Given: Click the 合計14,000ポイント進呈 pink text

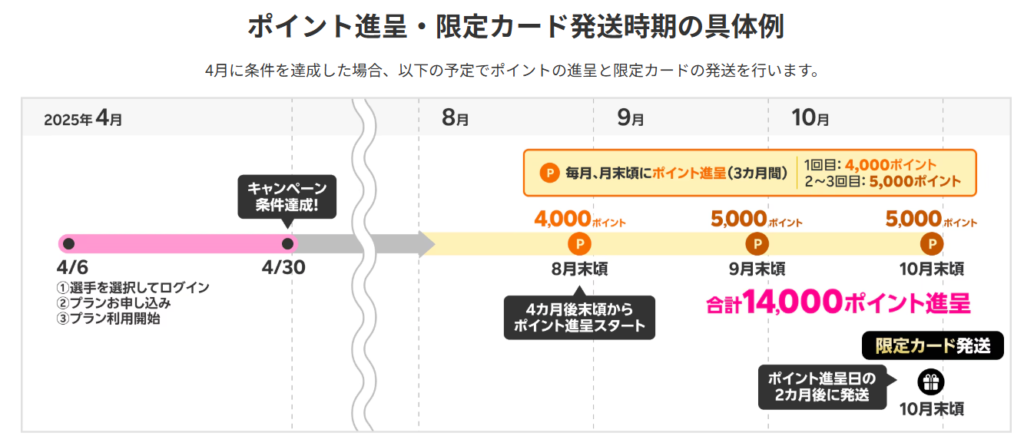Looking at the screenshot, I should click(x=838, y=303).
